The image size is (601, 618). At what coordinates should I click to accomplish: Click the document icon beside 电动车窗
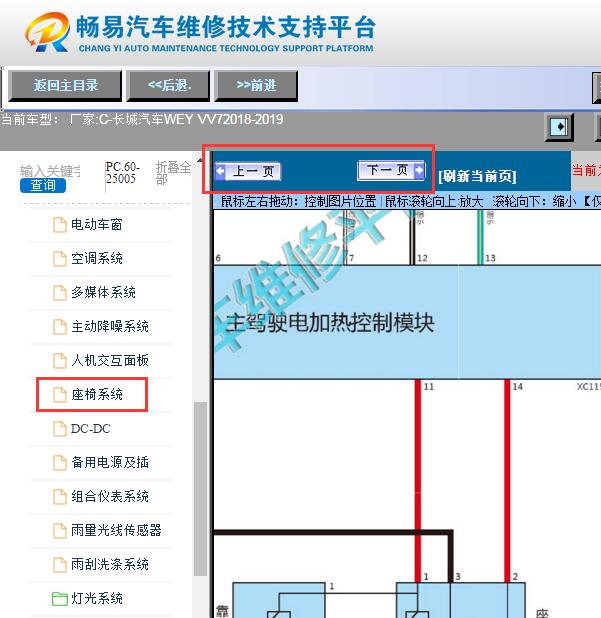pyautogui.click(x=60, y=225)
